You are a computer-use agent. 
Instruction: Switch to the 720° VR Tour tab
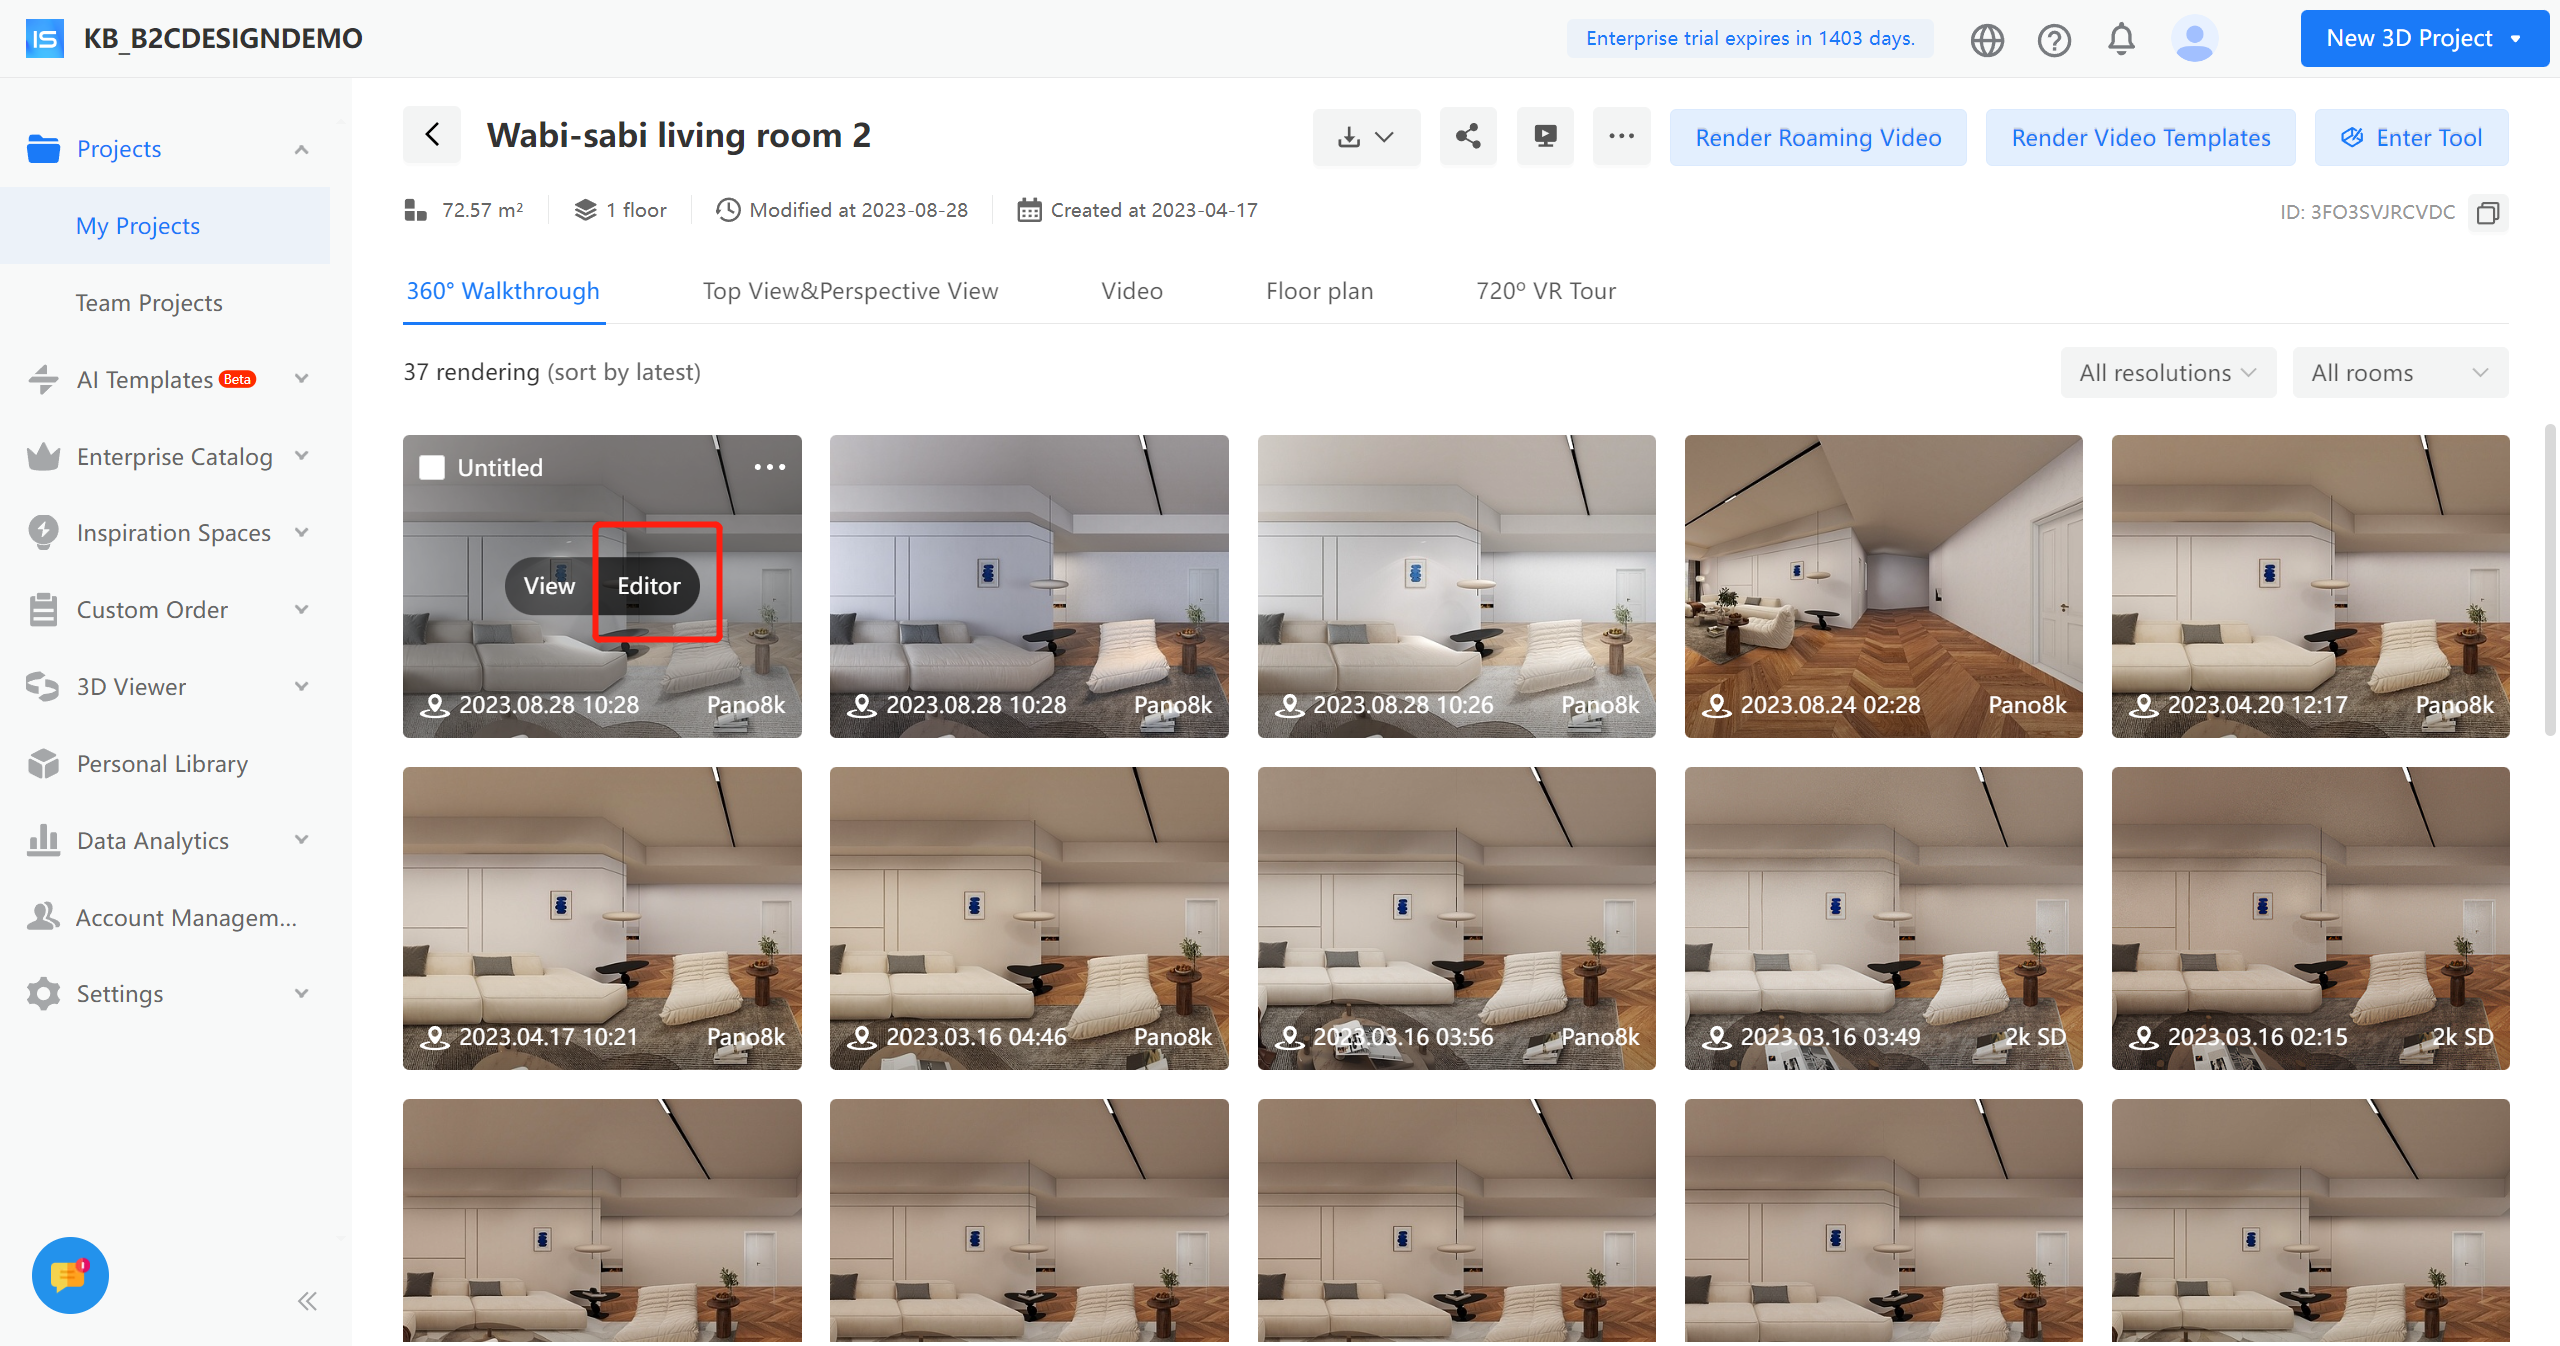coord(1545,291)
